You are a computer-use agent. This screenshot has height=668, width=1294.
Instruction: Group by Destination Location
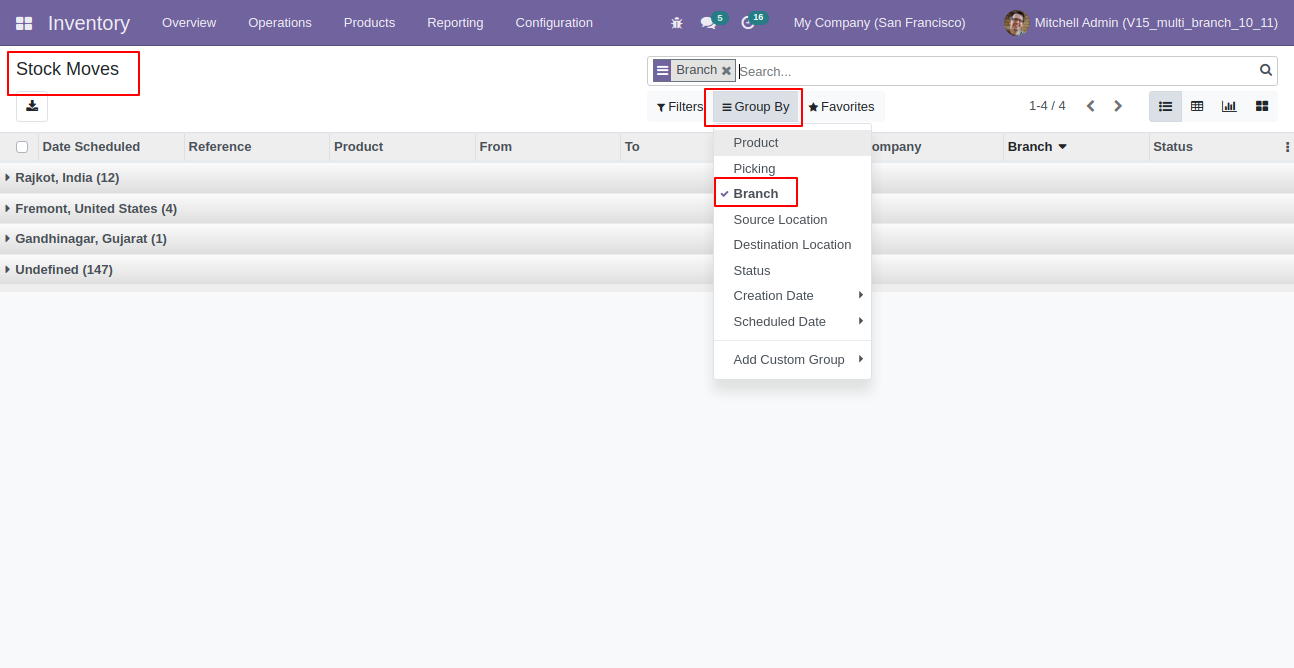[x=792, y=245]
